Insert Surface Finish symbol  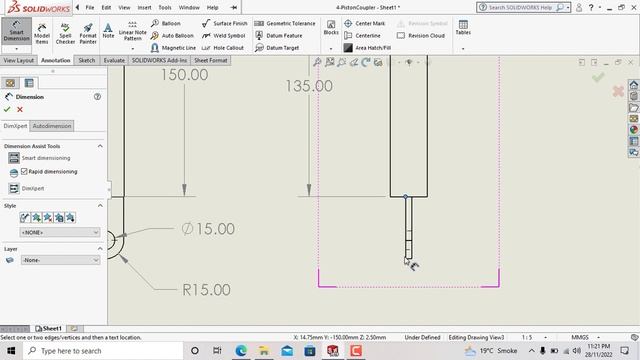point(225,24)
